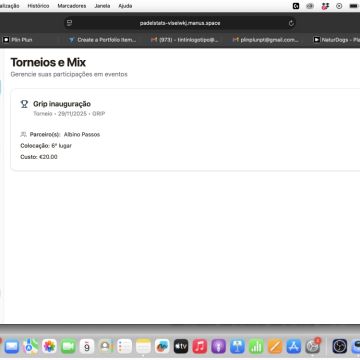
Task: Click the reload page icon in address bar
Action: [x=291, y=23]
